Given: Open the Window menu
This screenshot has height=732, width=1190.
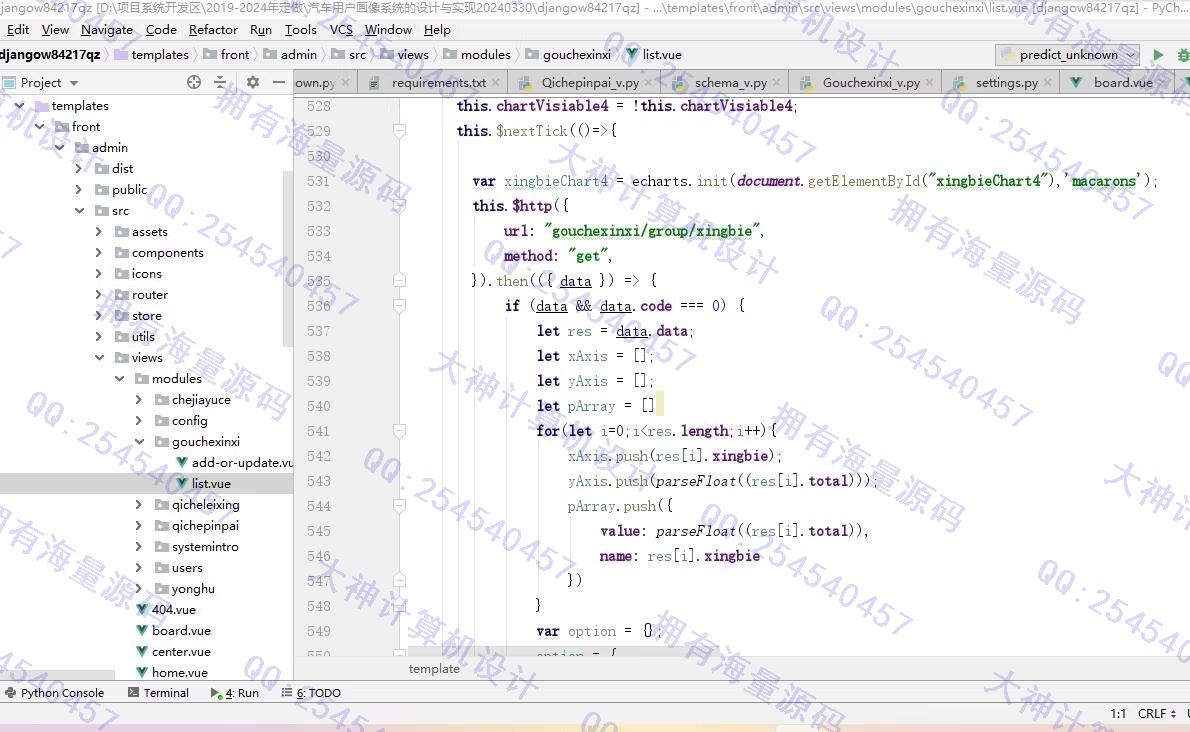Looking at the screenshot, I should click(389, 30).
